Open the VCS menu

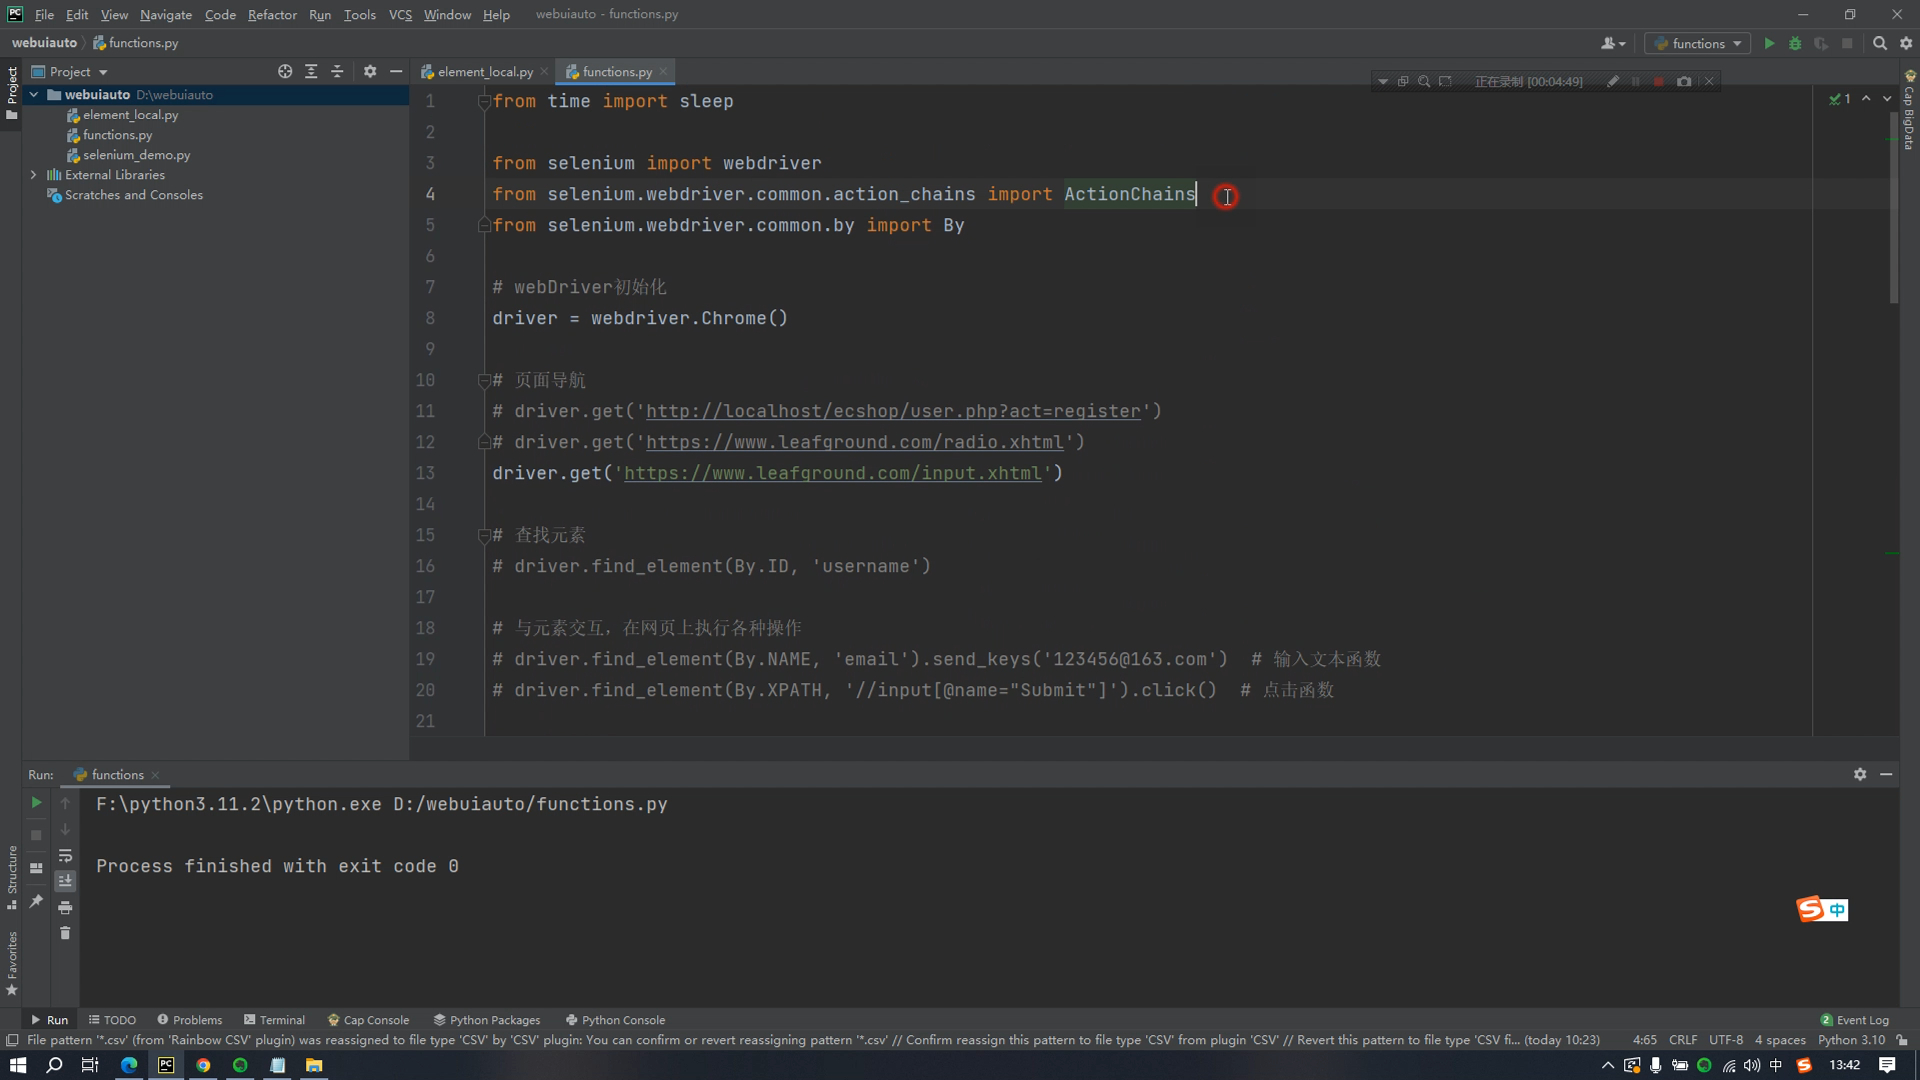pyautogui.click(x=400, y=14)
